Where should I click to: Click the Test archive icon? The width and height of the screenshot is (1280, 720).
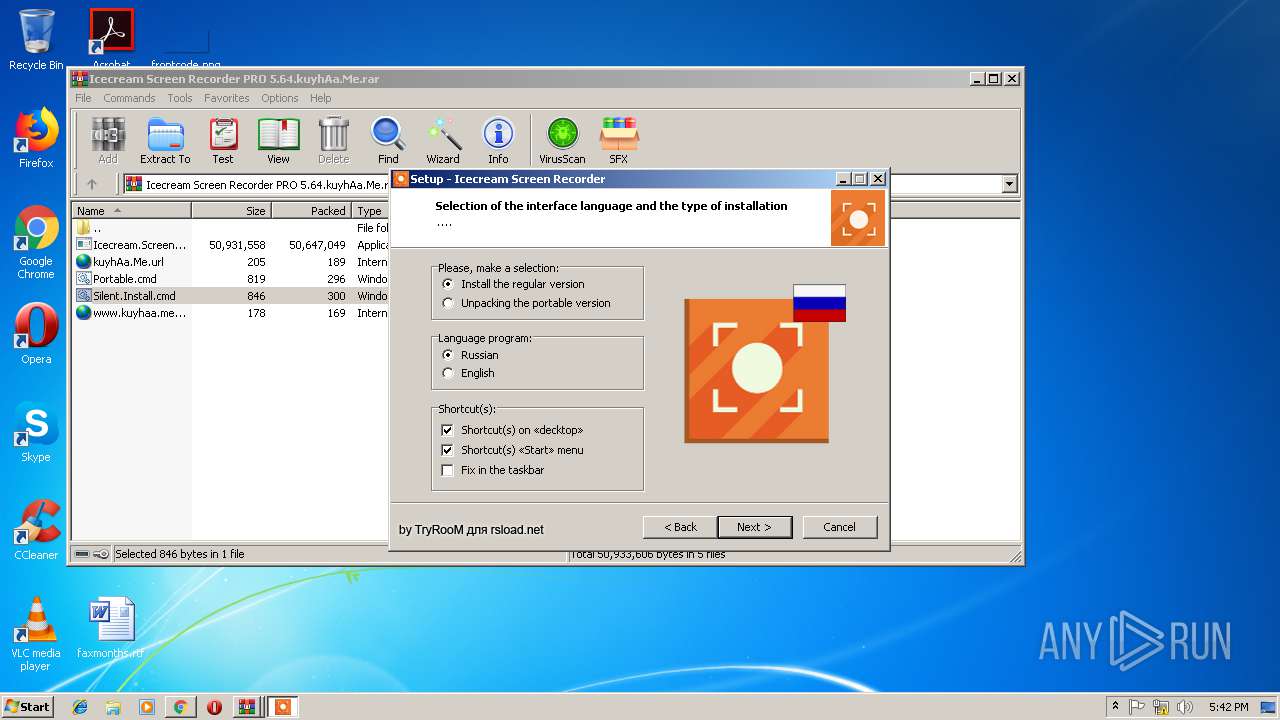[x=223, y=140]
